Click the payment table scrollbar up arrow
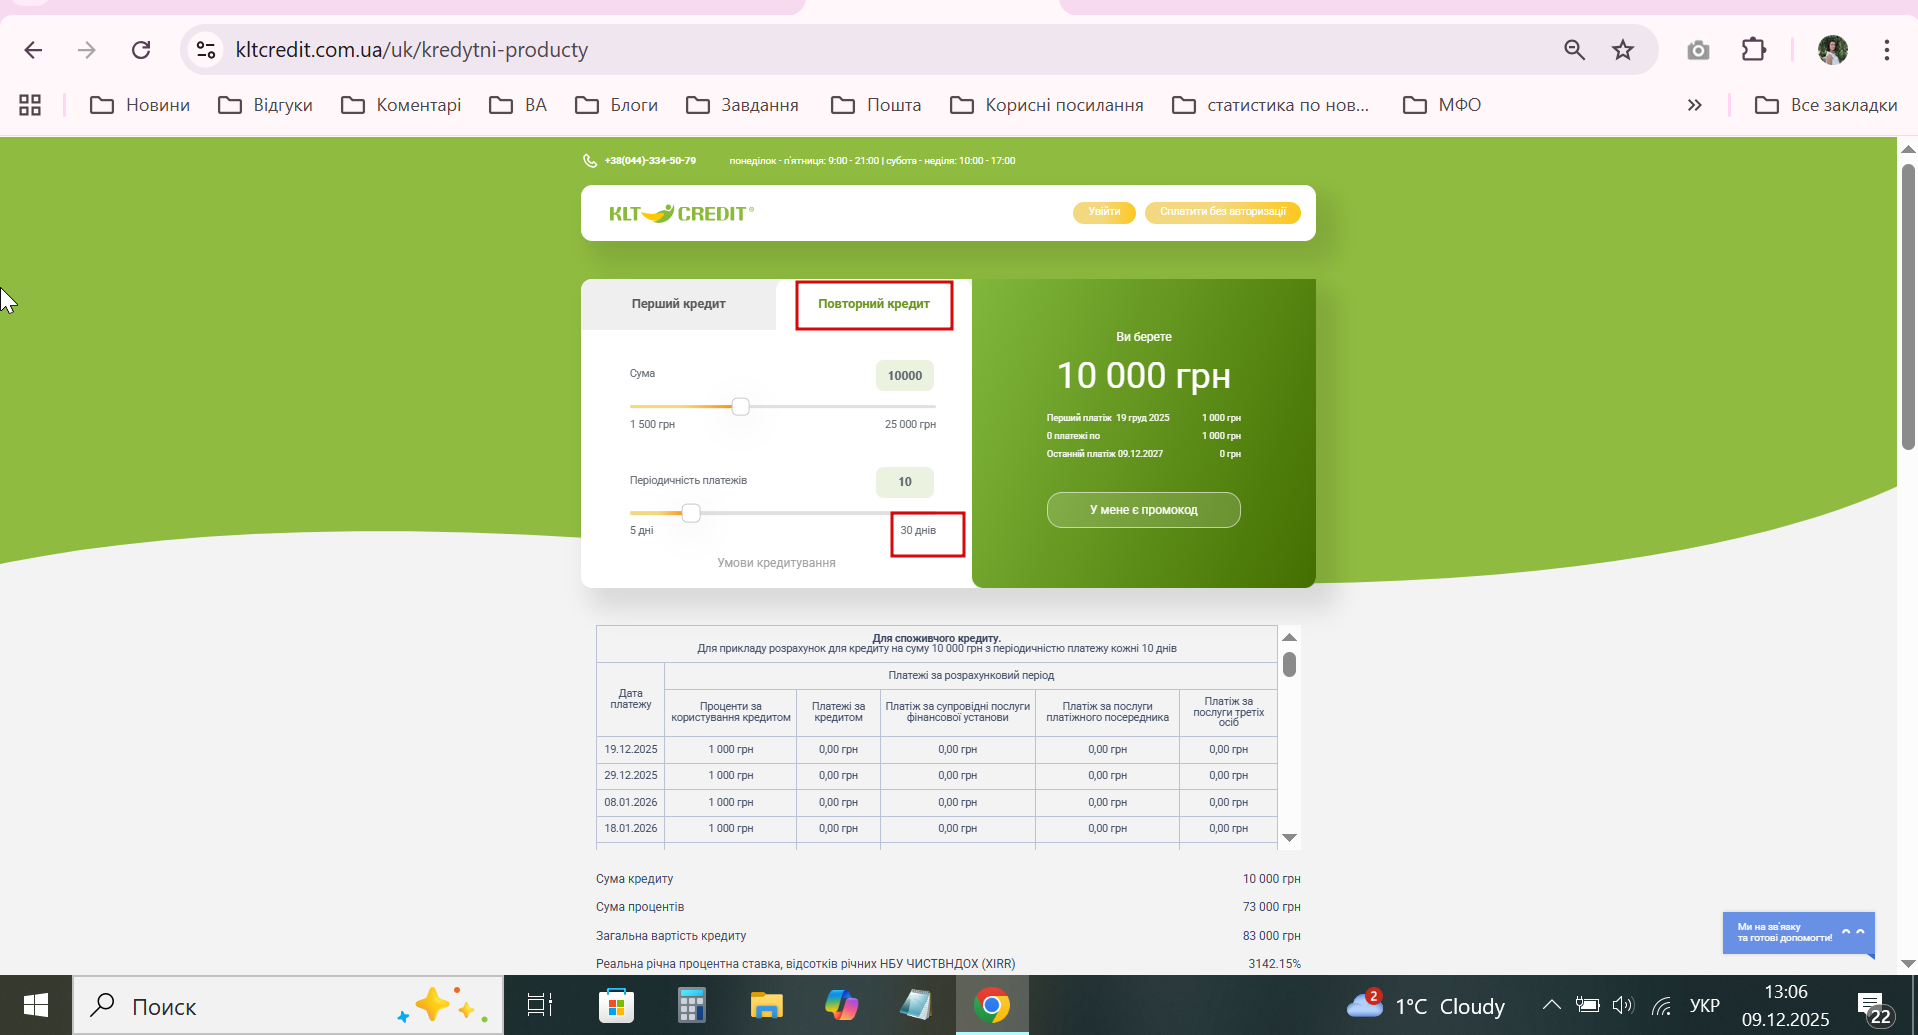The height and width of the screenshot is (1035, 1918). (x=1289, y=637)
